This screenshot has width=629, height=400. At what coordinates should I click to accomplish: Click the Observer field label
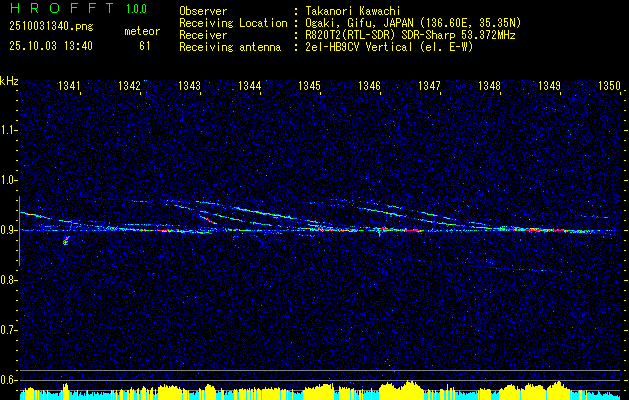coord(203,11)
